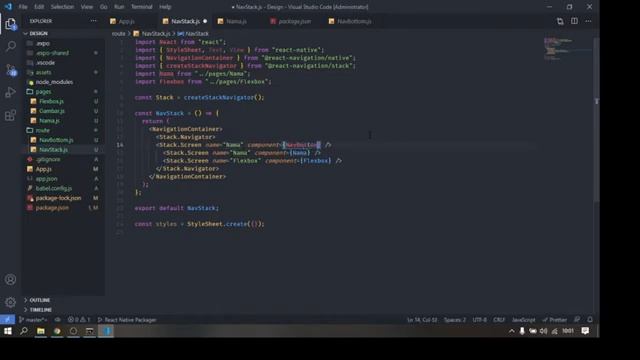The image size is (640, 360).
Task: Click Ln 14 cursor position in status bar
Action: [422, 320]
